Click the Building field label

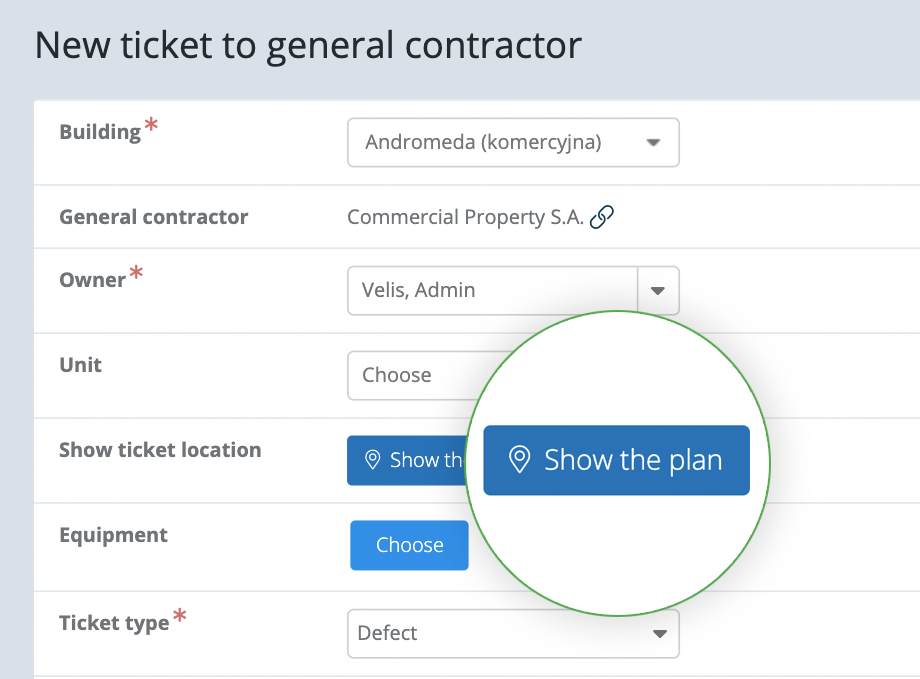[x=100, y=132]
